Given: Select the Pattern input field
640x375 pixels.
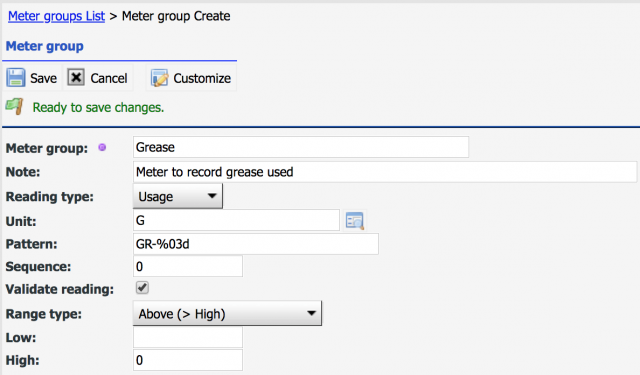Looking at the screenshot, I should [x=256, y=244].
